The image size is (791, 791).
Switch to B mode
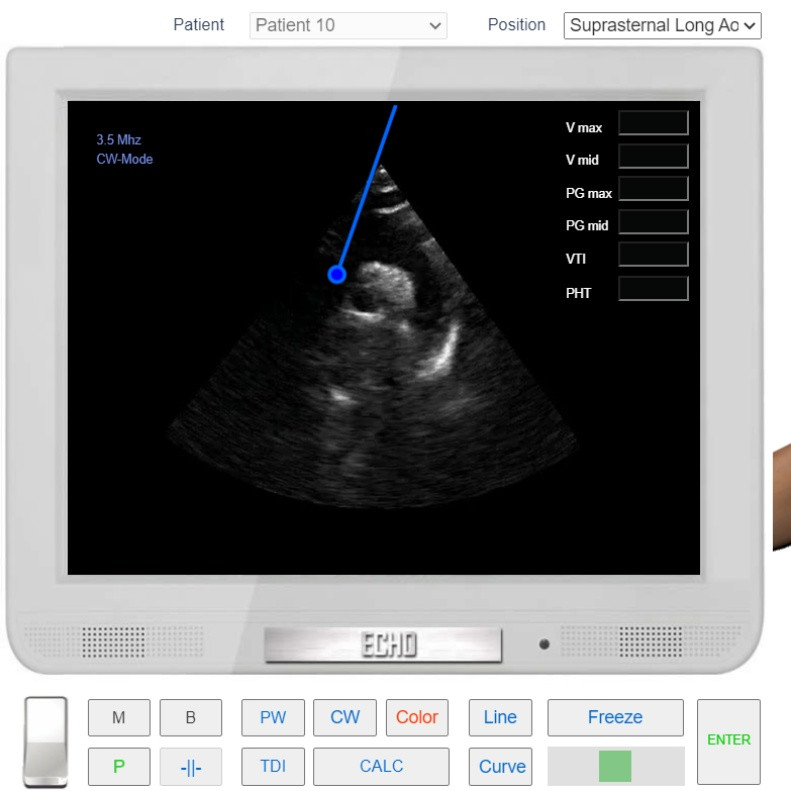pyautogui.click(x=191, y=717)
